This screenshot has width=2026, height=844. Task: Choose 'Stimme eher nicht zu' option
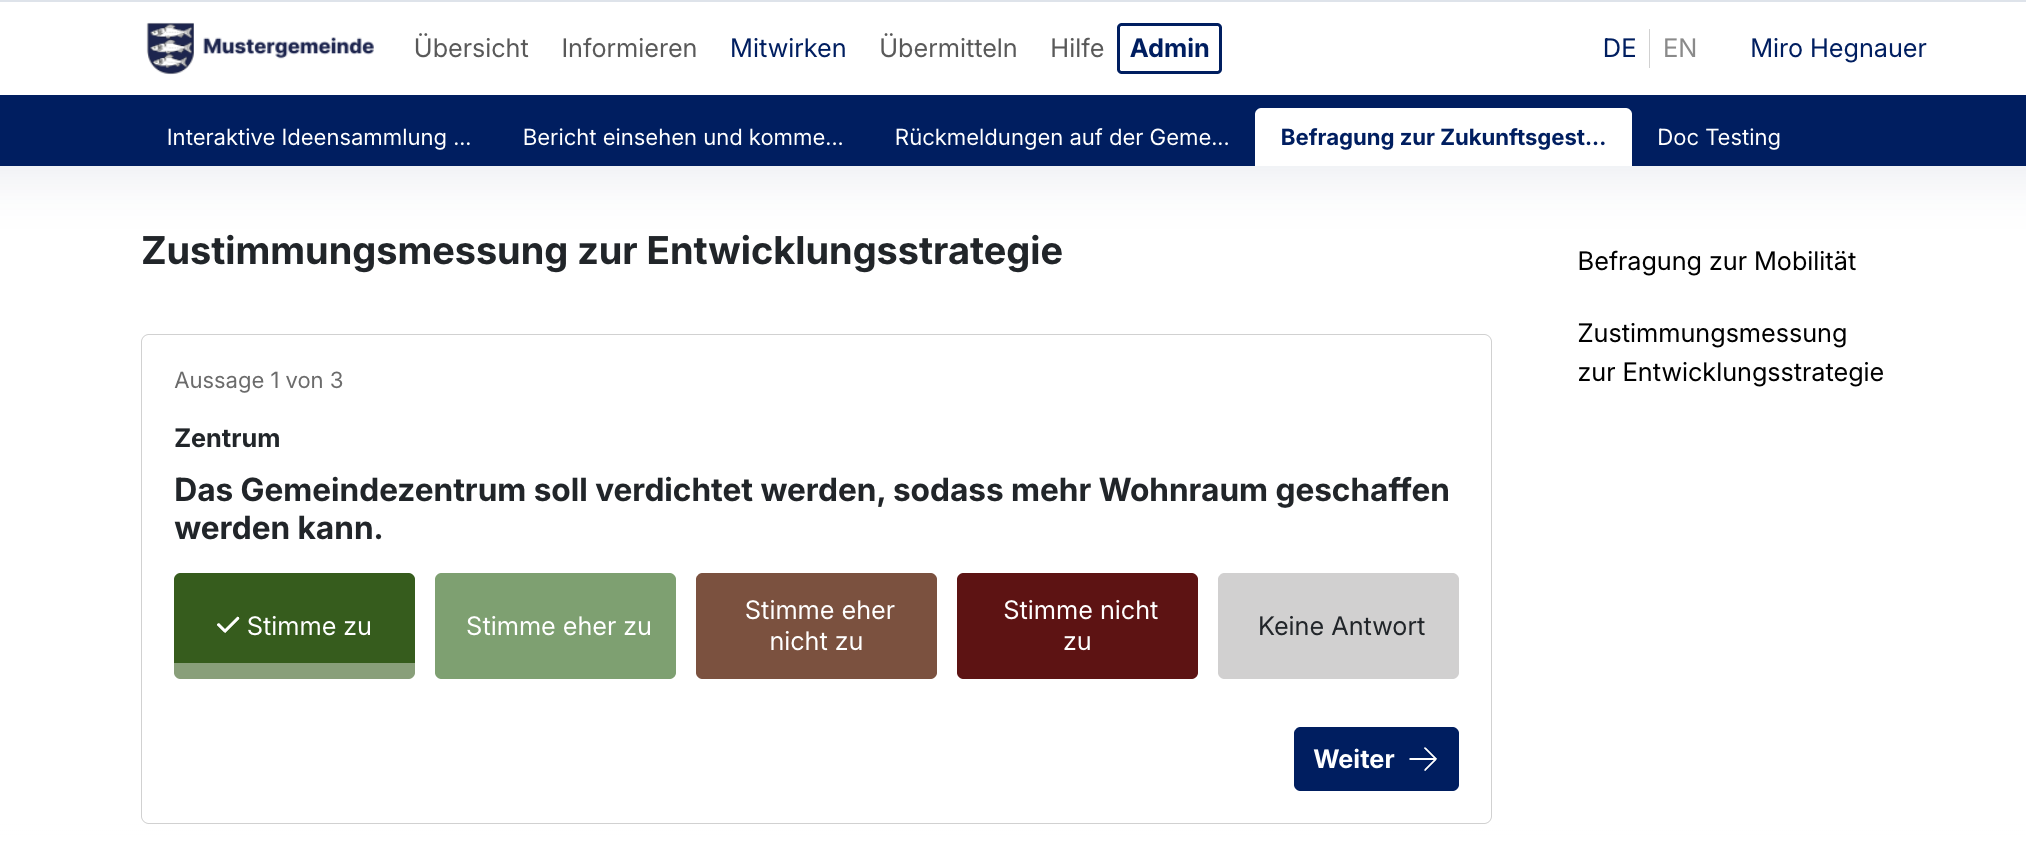tap(816, 626)
